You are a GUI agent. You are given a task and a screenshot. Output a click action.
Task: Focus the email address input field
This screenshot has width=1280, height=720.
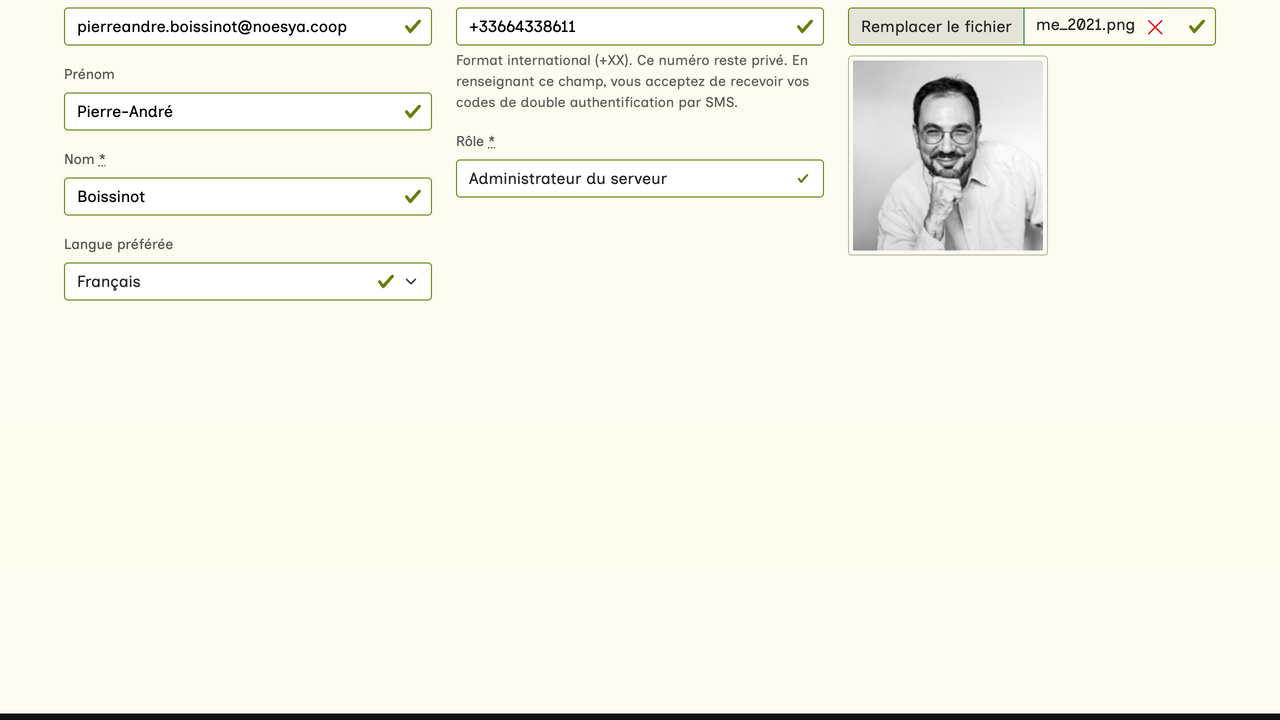(x=230, y=27)
